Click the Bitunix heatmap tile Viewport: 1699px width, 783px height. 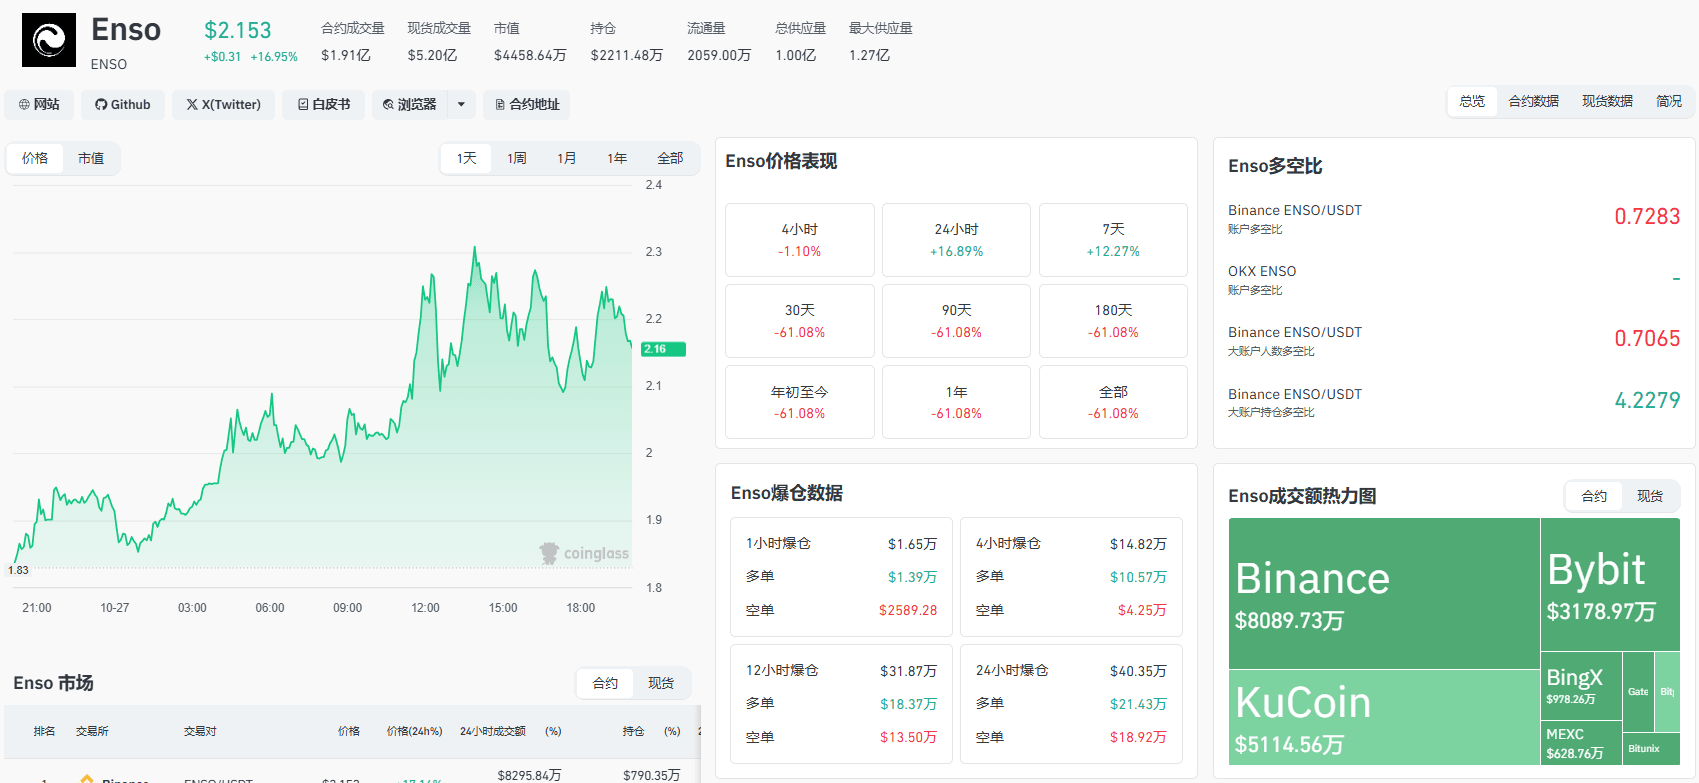[1651, 748]
